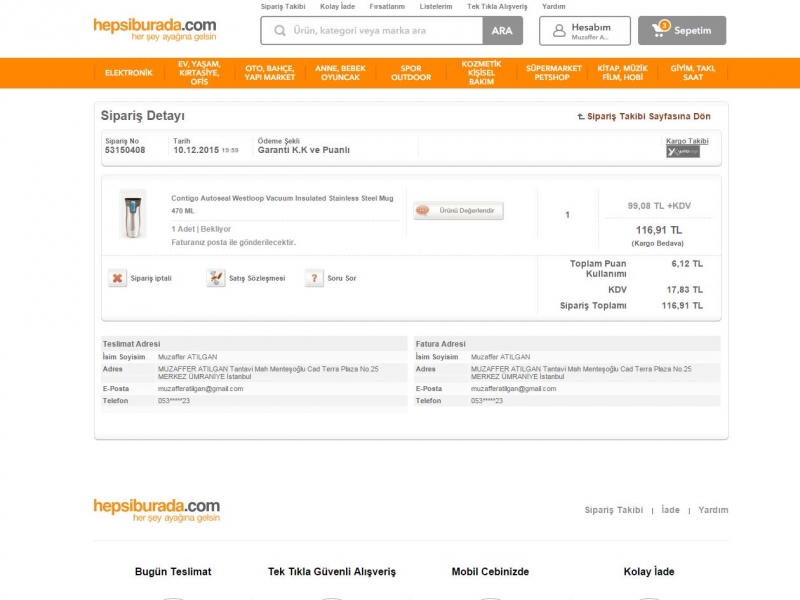Open Yardım in the top menu
The image size is (800, 600).
(554, 7)
